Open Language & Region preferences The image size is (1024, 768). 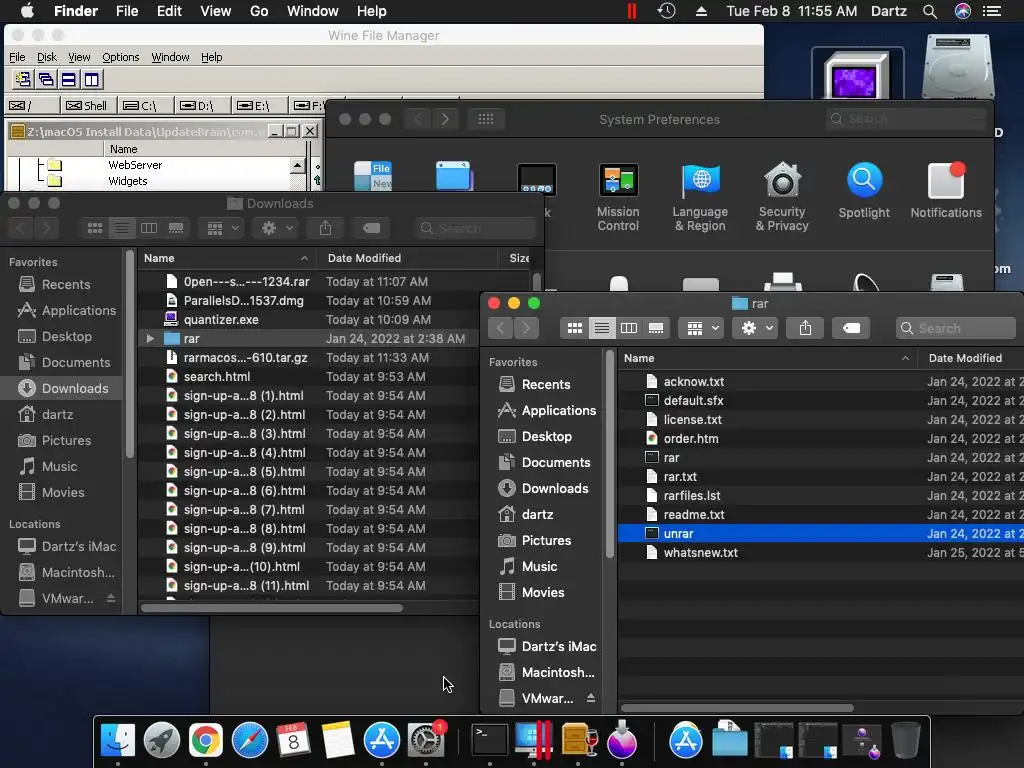click(700, 197)
